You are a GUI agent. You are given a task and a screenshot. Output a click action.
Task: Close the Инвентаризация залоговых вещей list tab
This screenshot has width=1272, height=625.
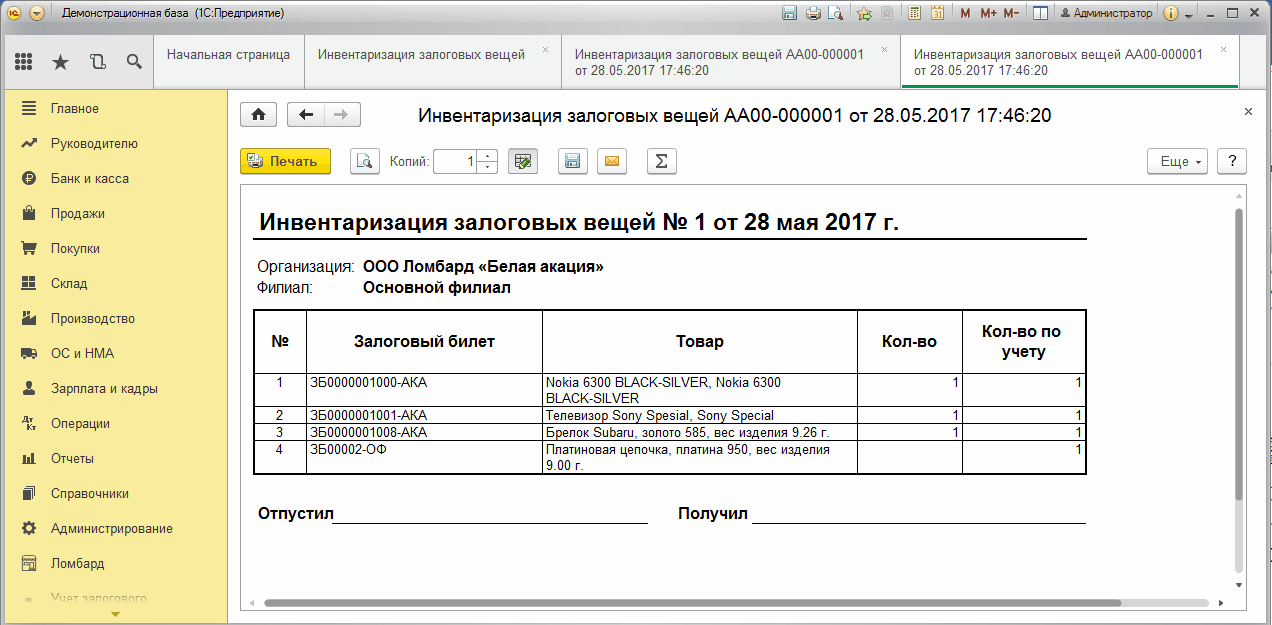pyautogui.click(x=545, y=49)
